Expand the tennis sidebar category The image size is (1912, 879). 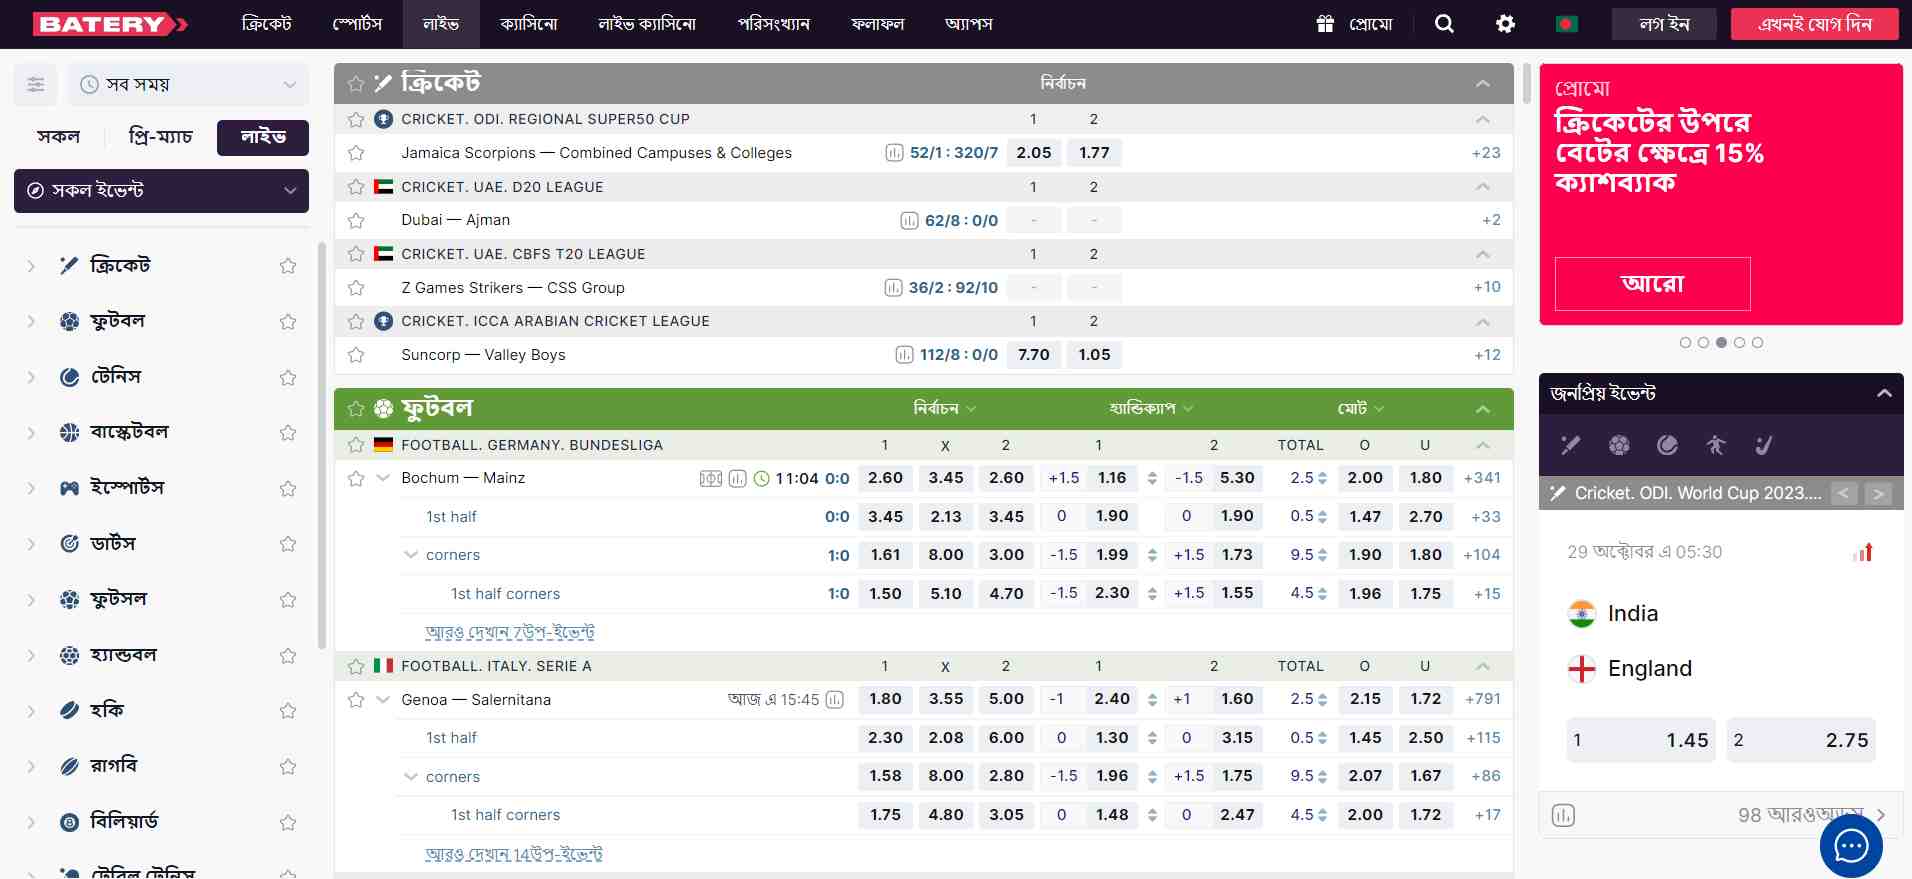click(x=31, y=378)
